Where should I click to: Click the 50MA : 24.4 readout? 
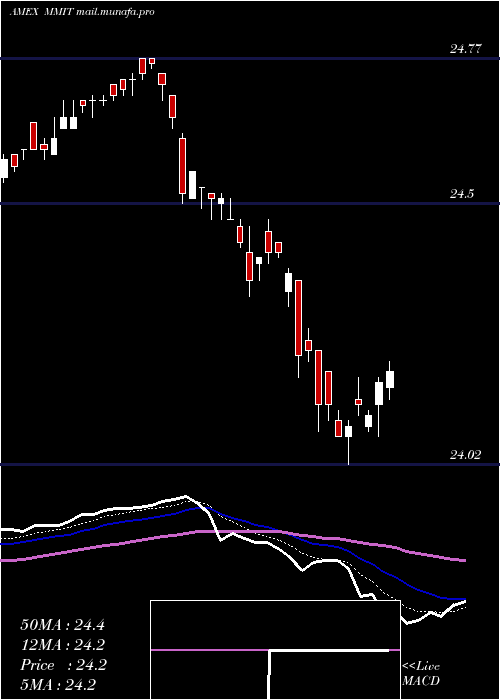coord(63,625)
